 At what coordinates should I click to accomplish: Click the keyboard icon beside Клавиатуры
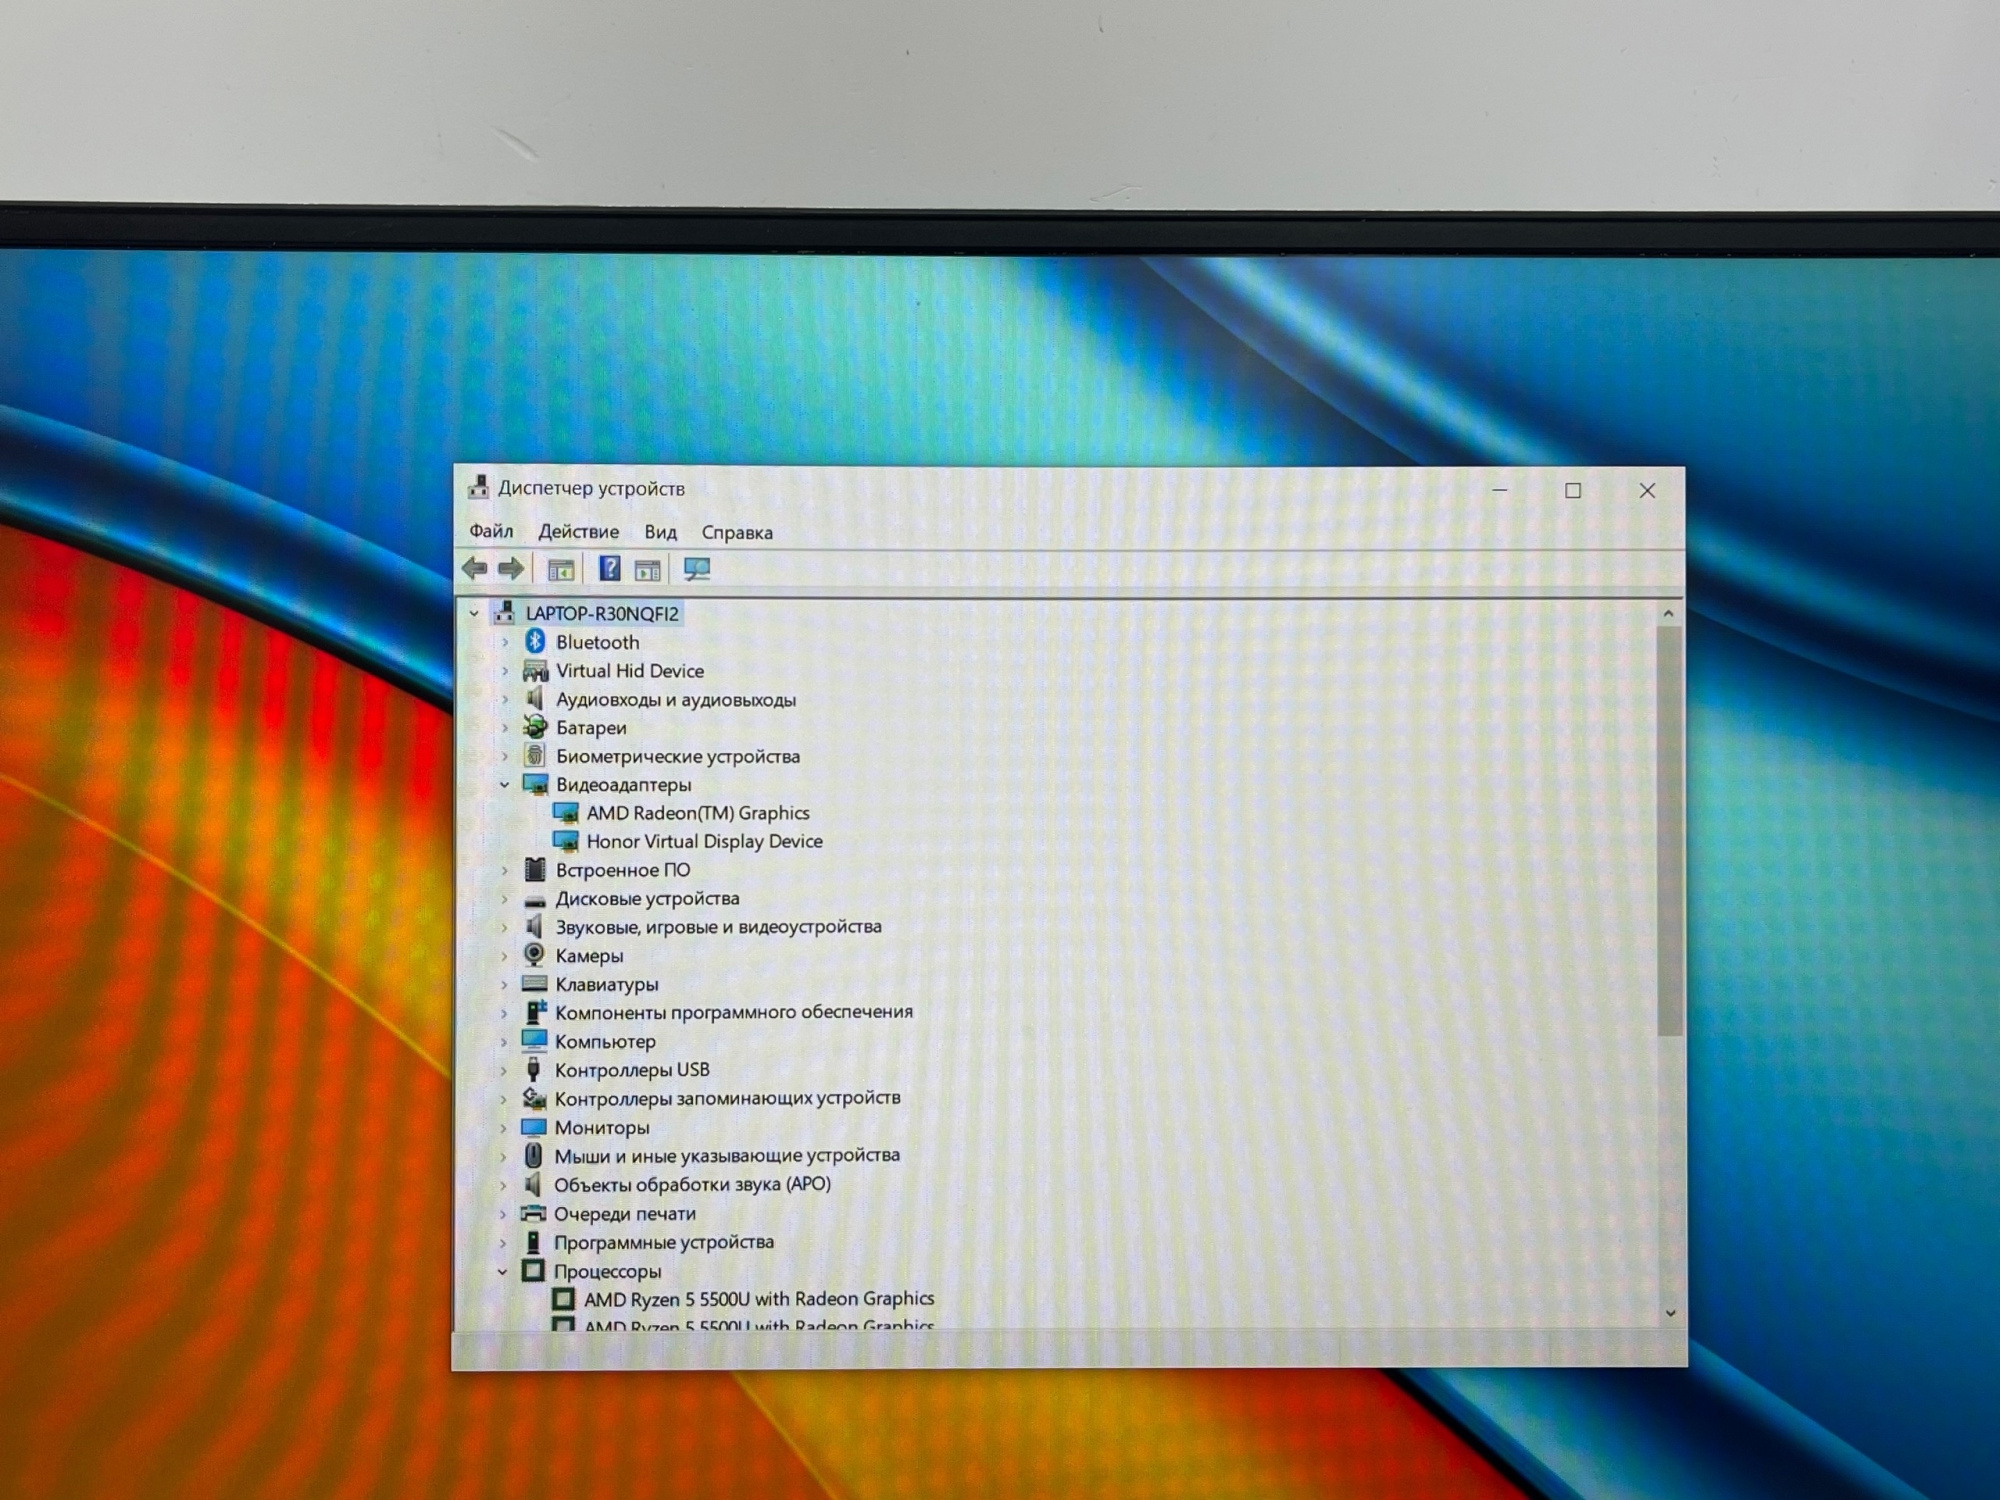[x=535, y=984]
